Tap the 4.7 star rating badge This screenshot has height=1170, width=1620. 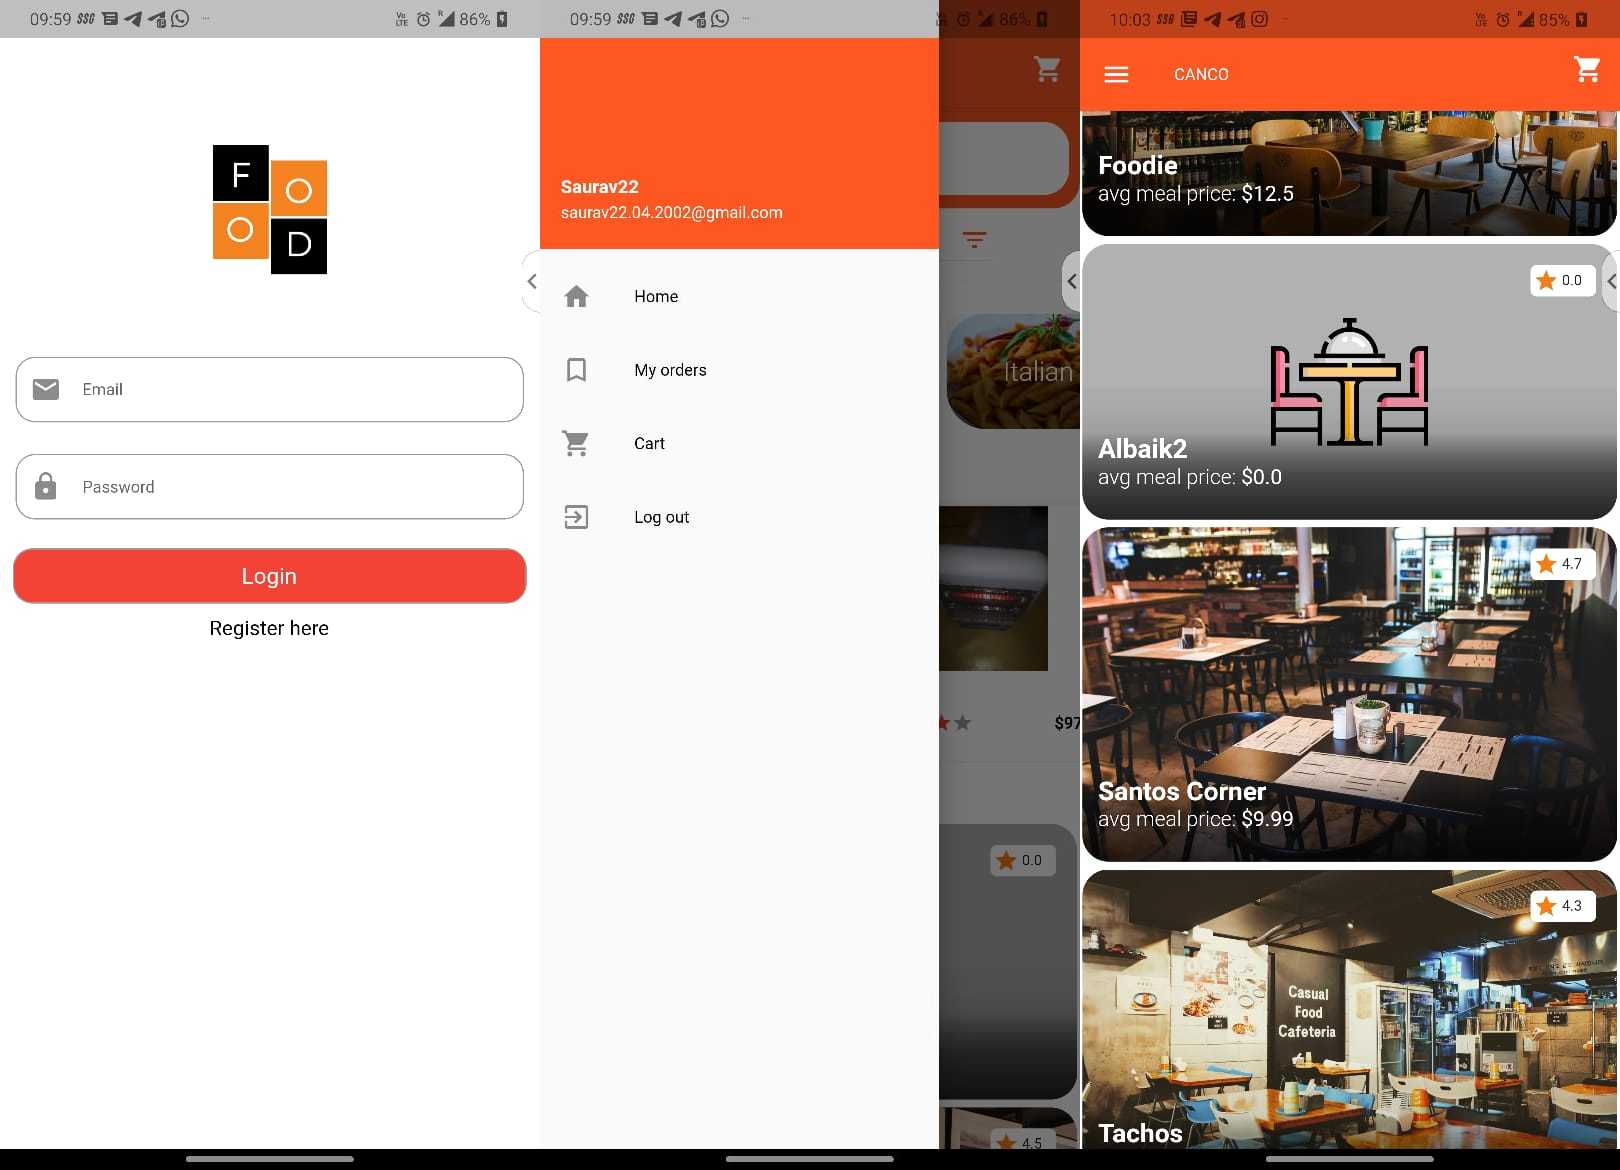pyautogui.click(x=1560, y=564)
